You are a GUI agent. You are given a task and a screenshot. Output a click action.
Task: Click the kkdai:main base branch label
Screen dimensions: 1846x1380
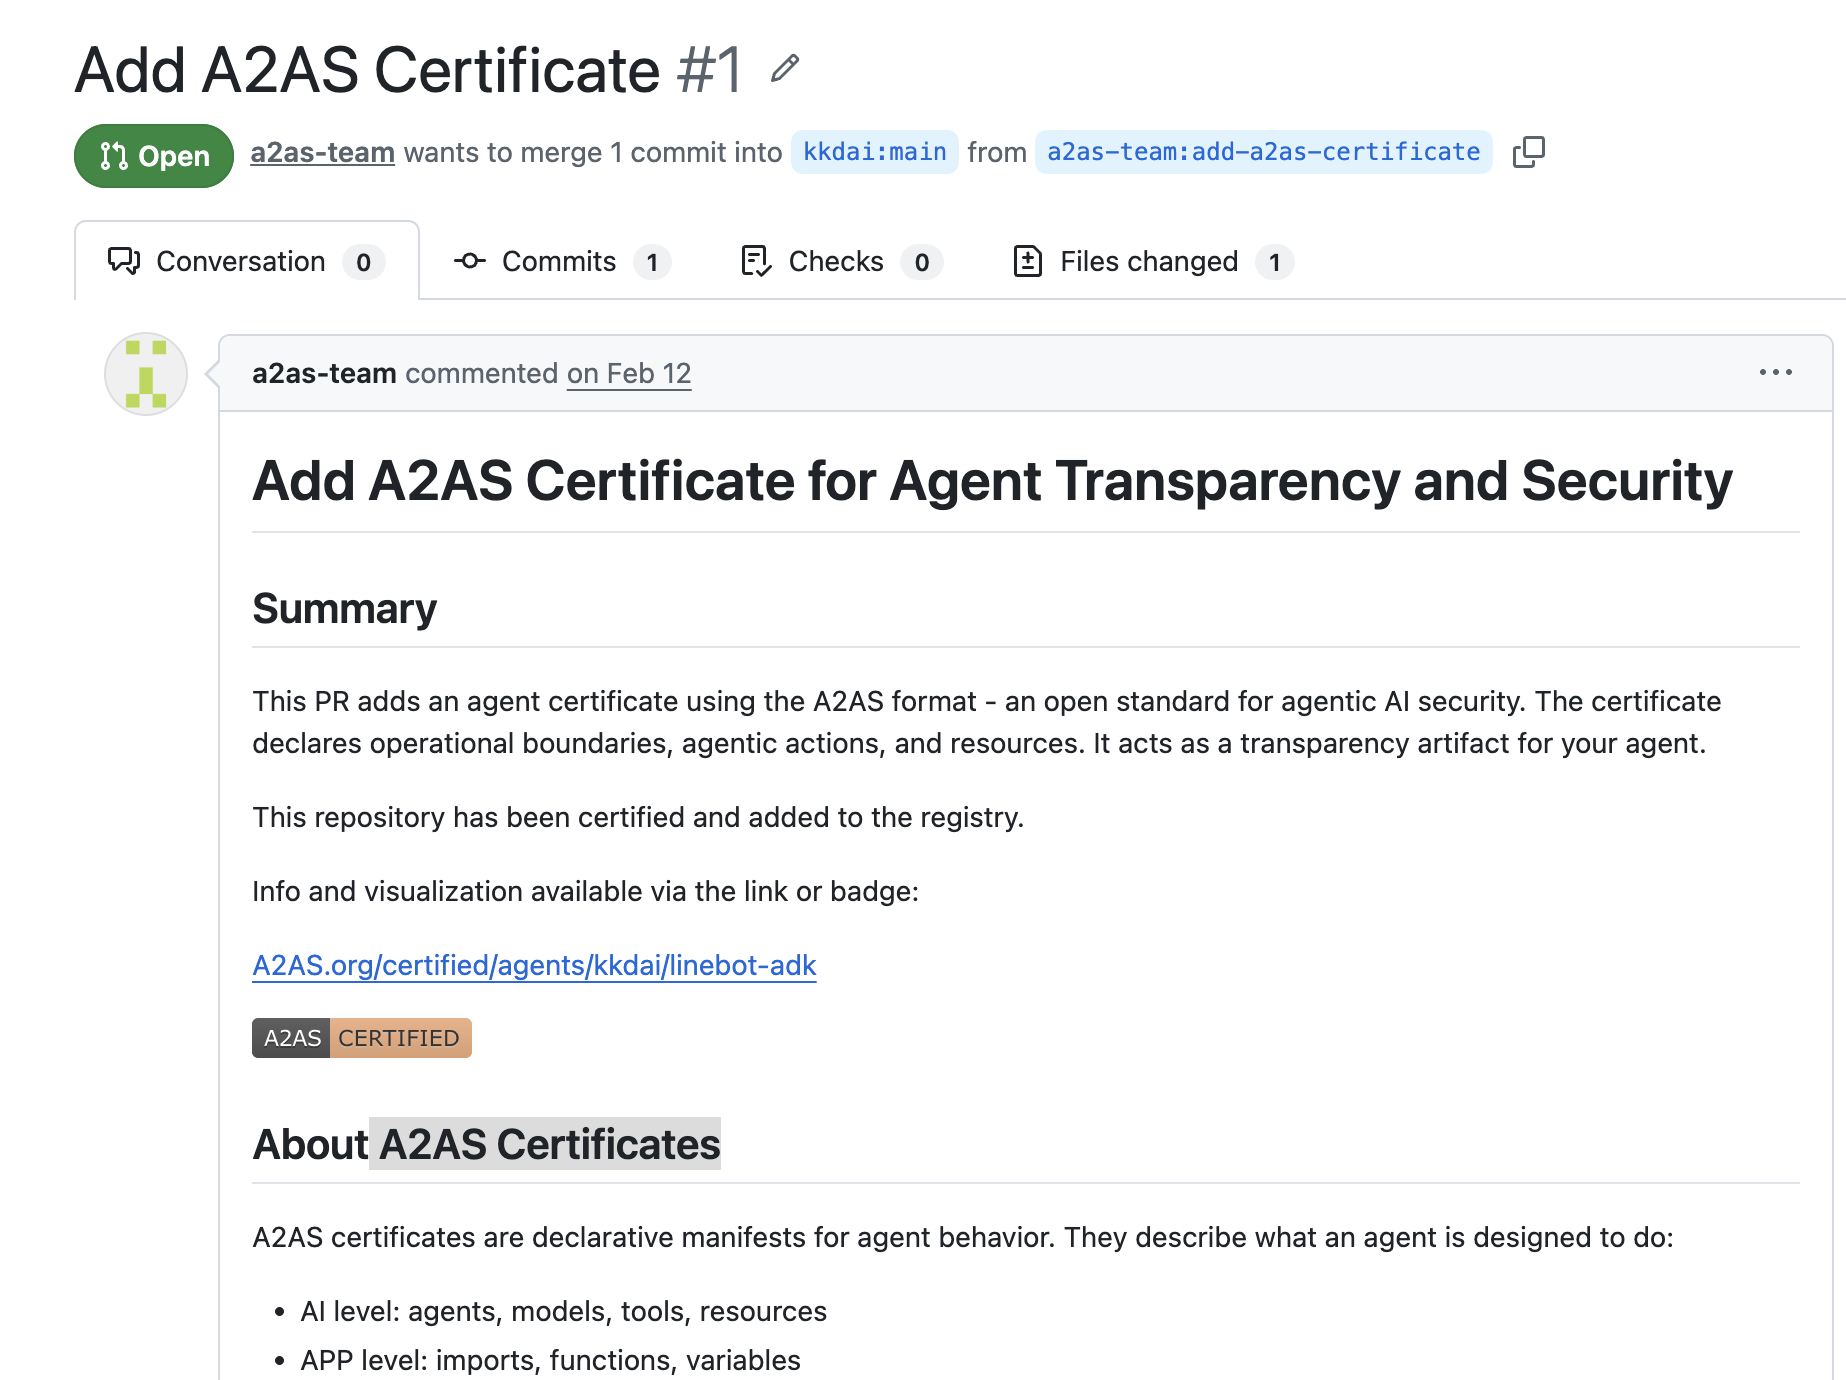[x=874, y=152]
